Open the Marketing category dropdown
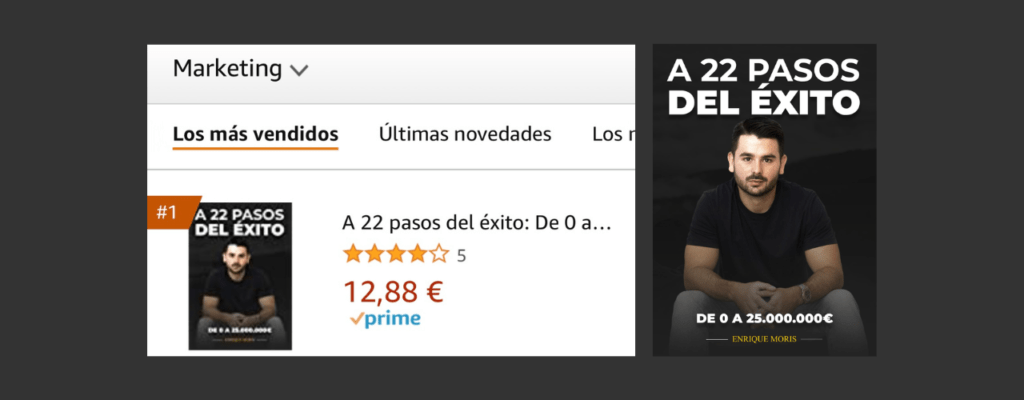 pyautogui.click(x=240, y=69)
